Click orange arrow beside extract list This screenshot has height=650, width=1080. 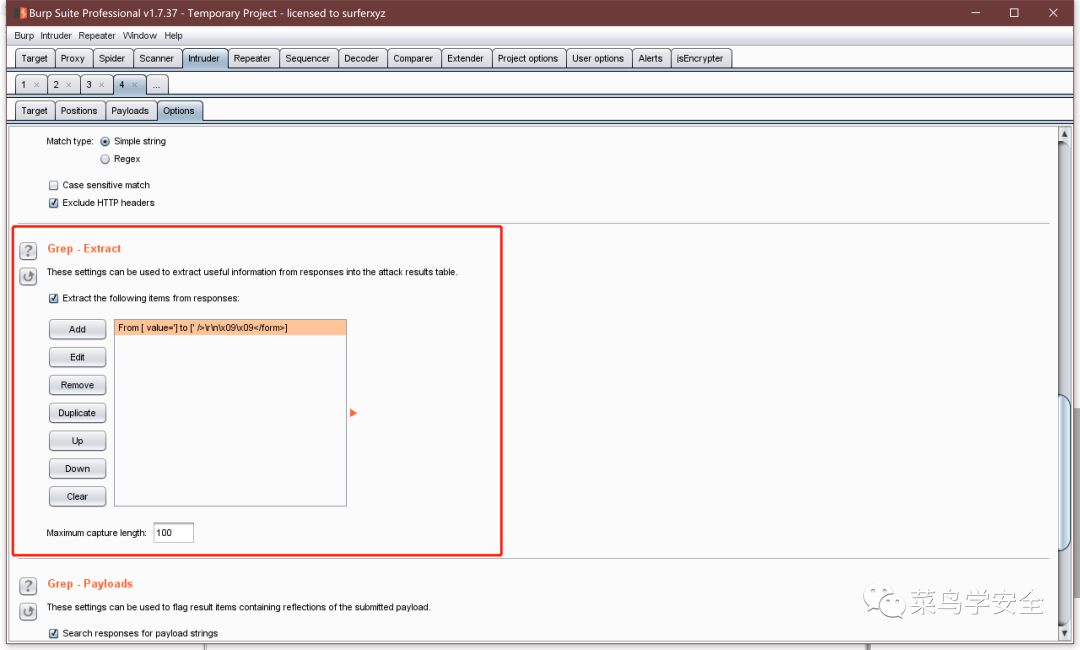[353, 413]
